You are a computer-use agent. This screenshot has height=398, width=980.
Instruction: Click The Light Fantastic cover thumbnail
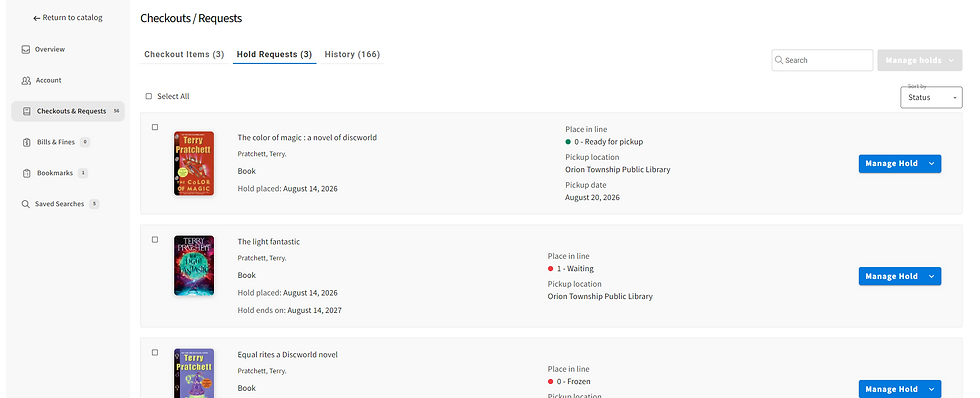click(194, 266)
